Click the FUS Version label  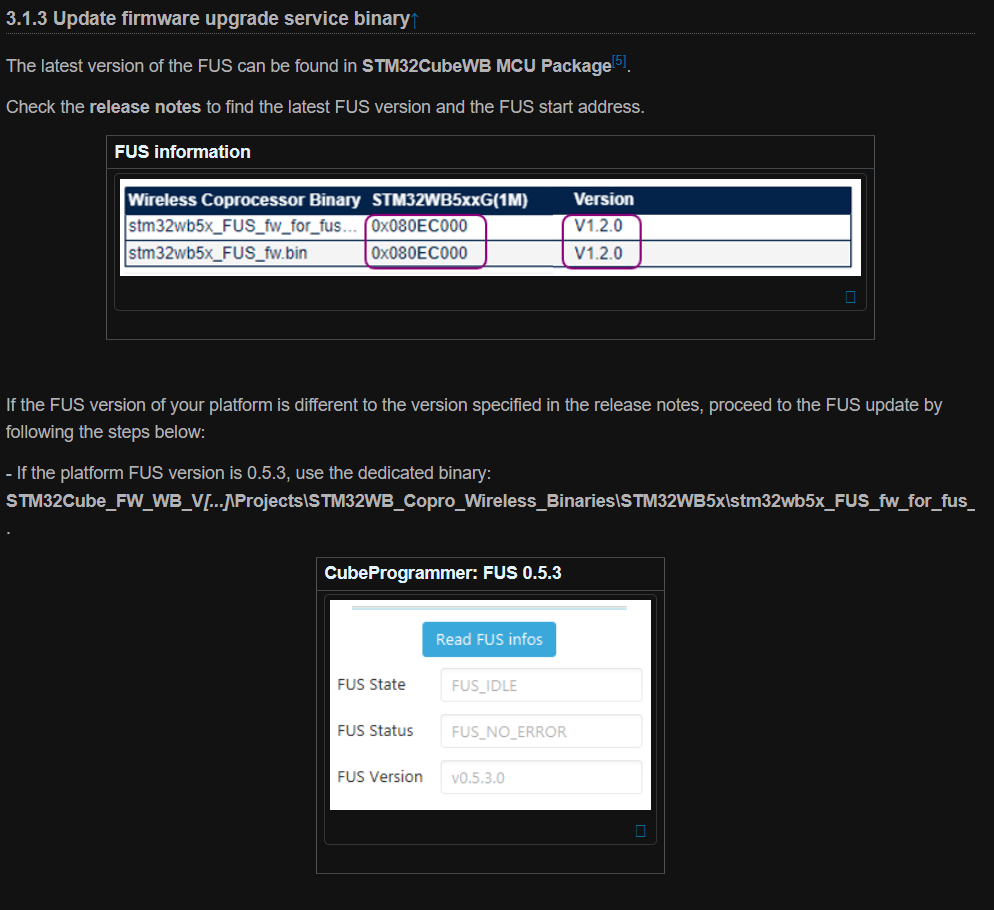380,777
